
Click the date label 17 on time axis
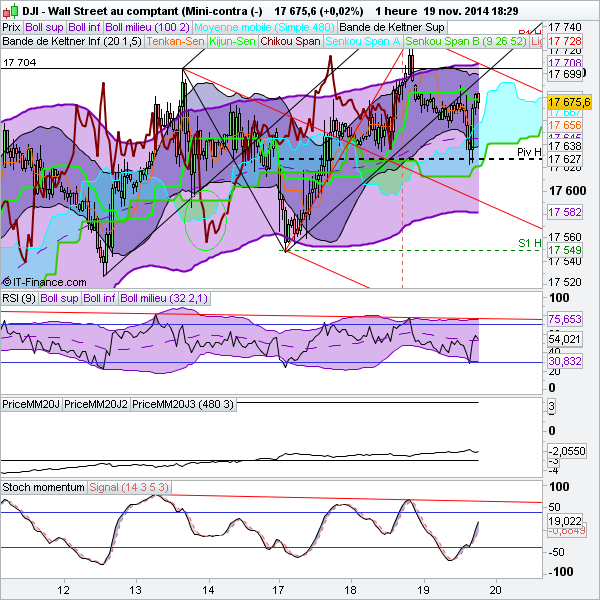279,590
